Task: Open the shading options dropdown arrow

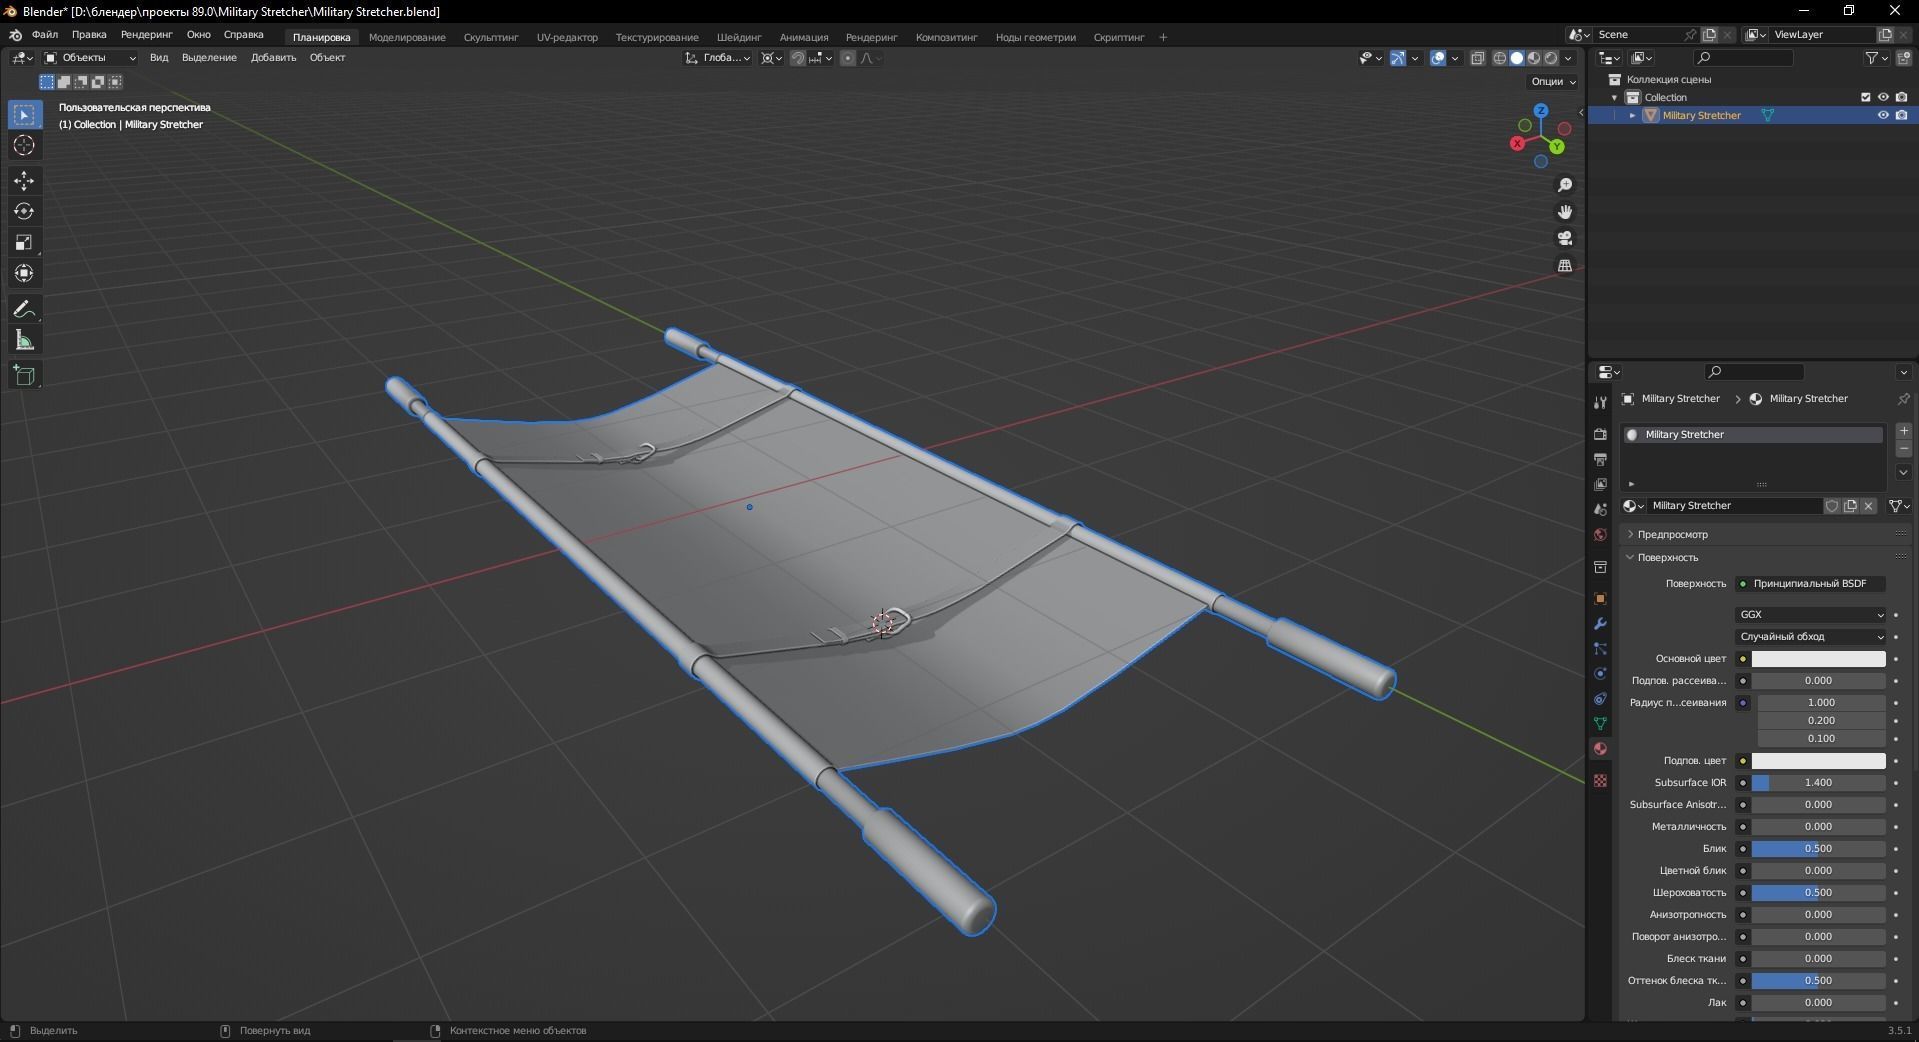Action: click(1569, 58)
